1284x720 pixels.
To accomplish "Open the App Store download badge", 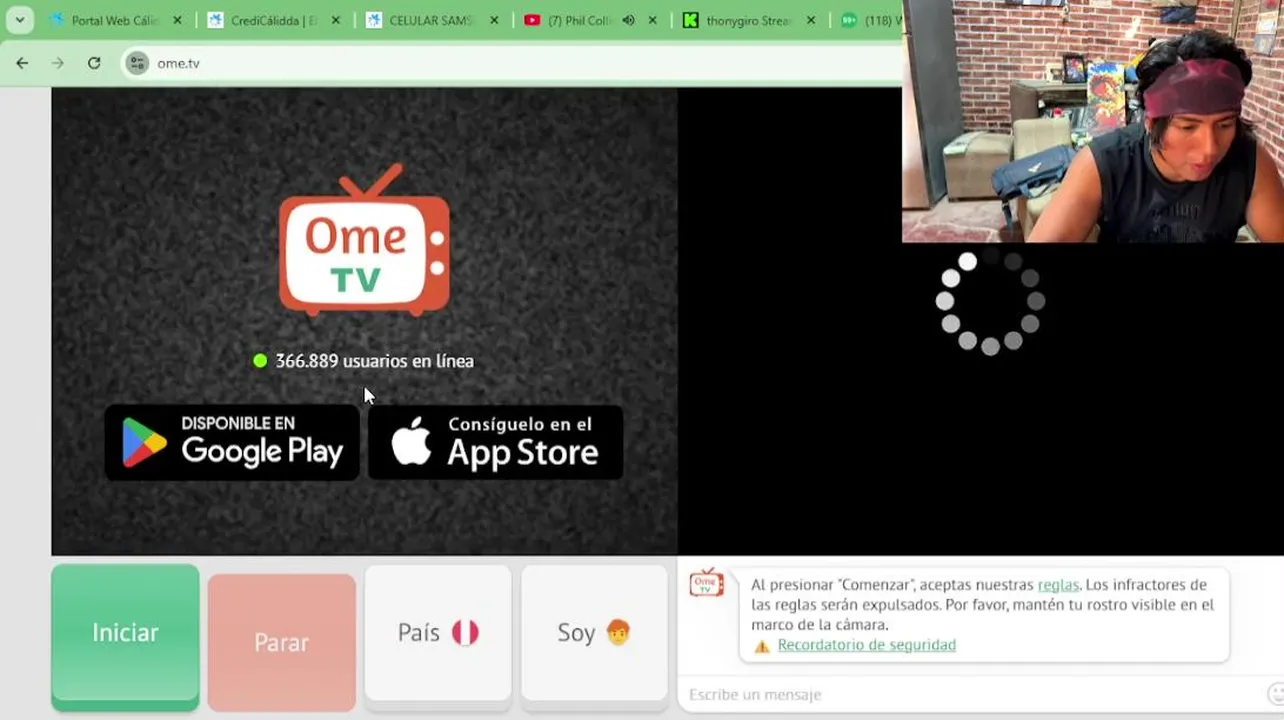I will [x=496, y=442].
